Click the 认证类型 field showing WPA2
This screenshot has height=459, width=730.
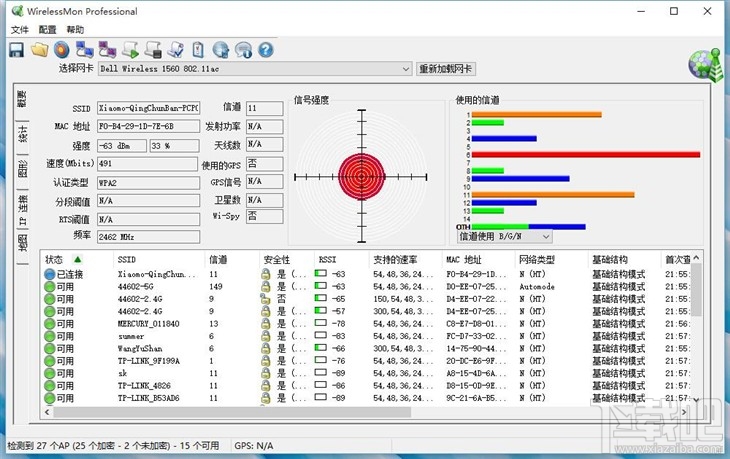(x=149, y=183)
